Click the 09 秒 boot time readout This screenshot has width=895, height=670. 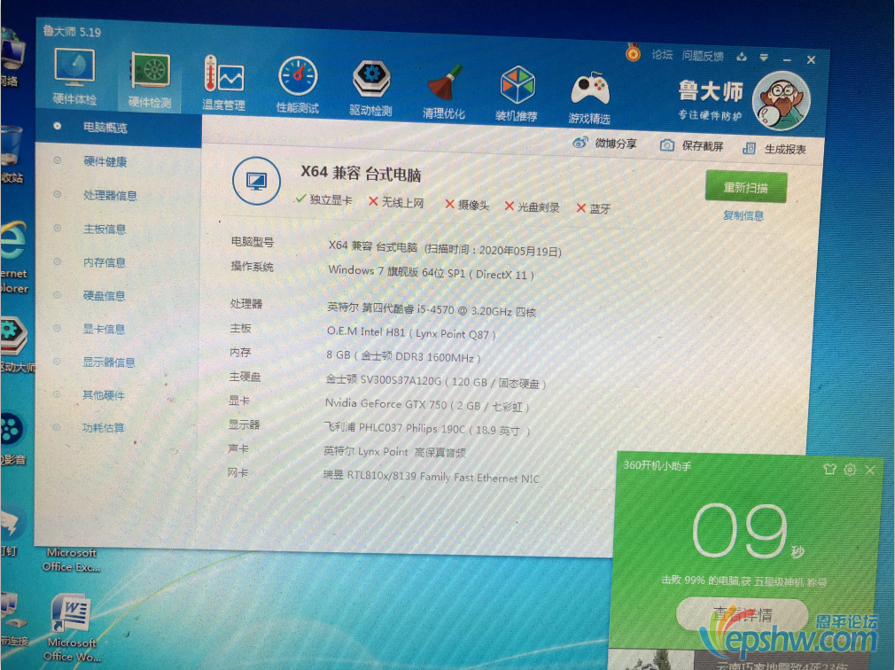coord(748,531)
